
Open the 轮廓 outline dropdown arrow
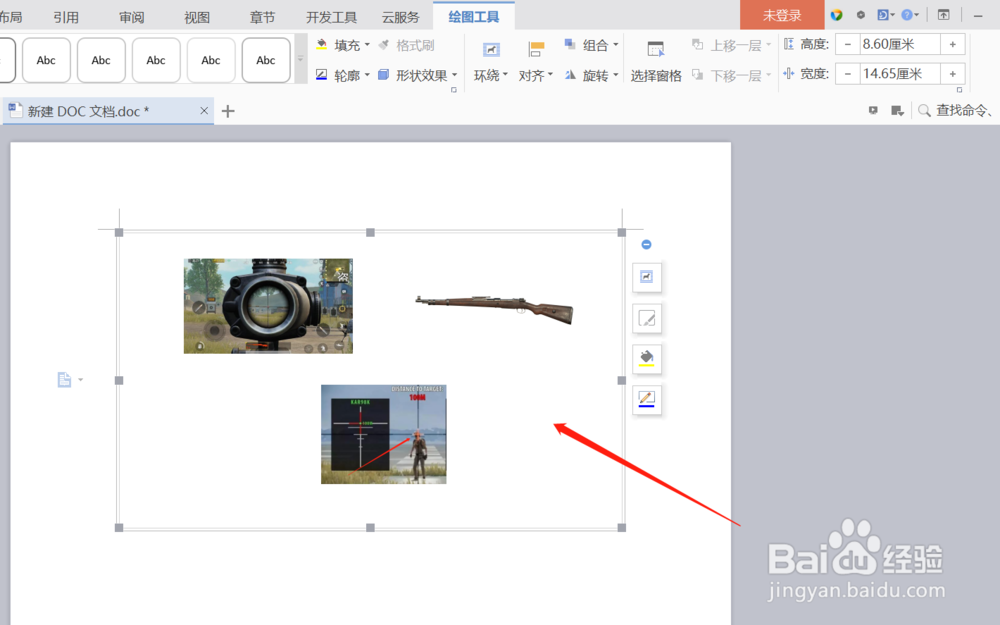click(367, 75)
